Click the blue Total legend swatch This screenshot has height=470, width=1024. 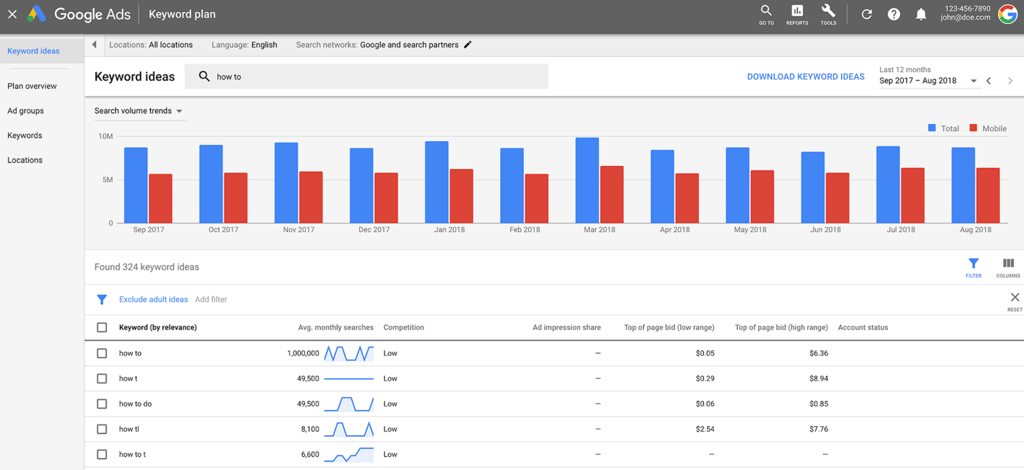click(x=932, y=129)
